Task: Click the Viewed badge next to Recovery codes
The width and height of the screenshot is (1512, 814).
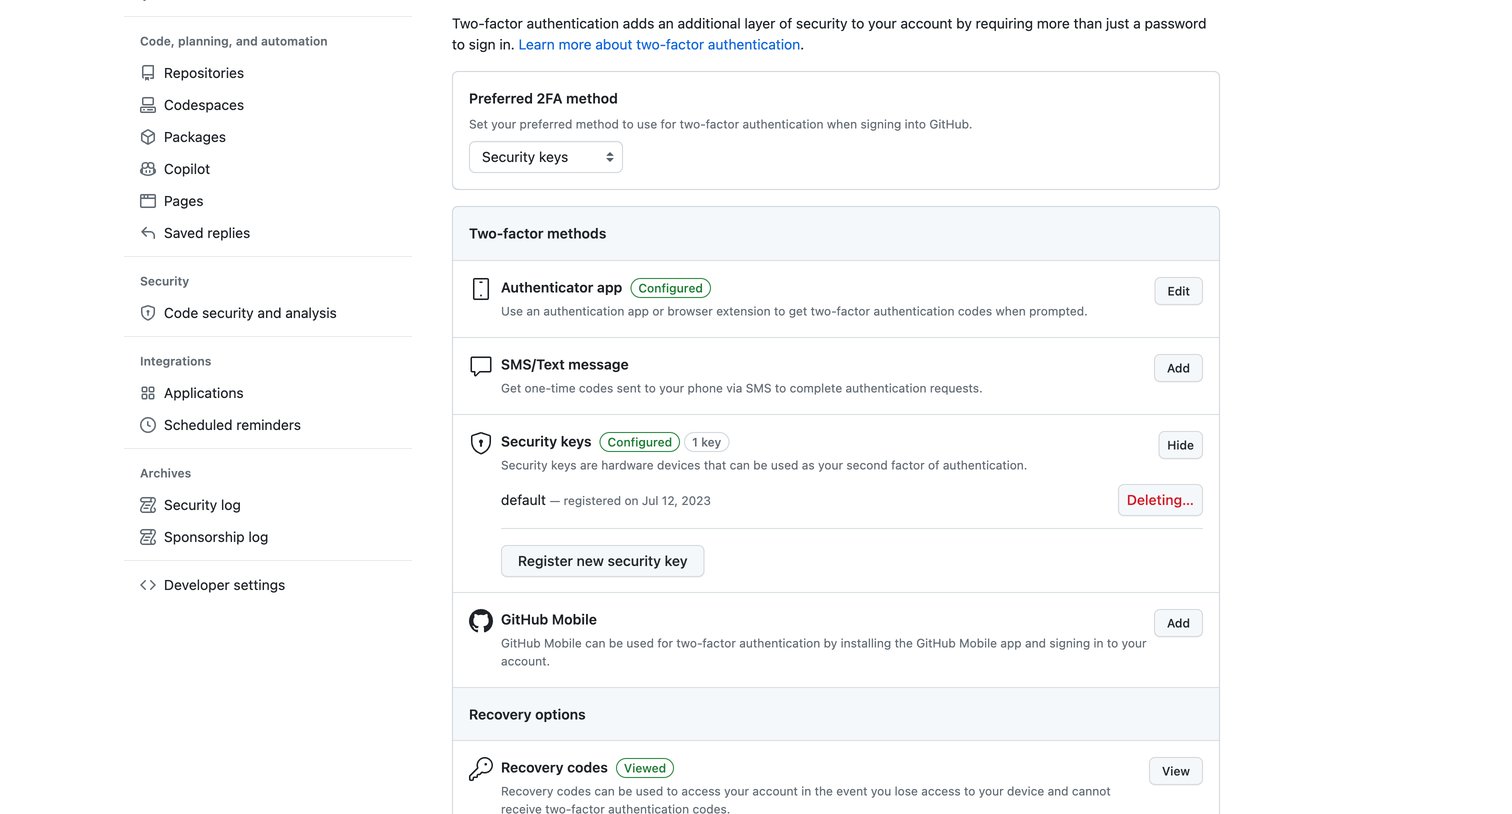Action: pos(645,768)
